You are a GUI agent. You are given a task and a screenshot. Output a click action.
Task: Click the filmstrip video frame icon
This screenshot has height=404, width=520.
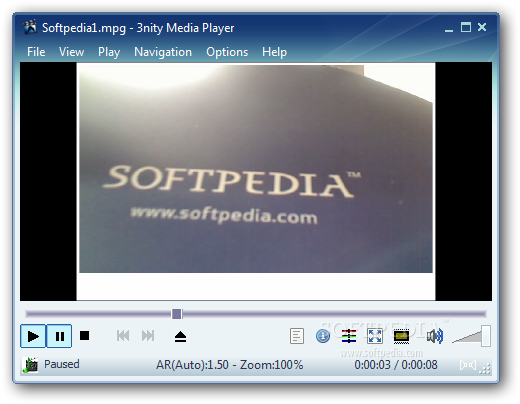[x=401, y=336]
